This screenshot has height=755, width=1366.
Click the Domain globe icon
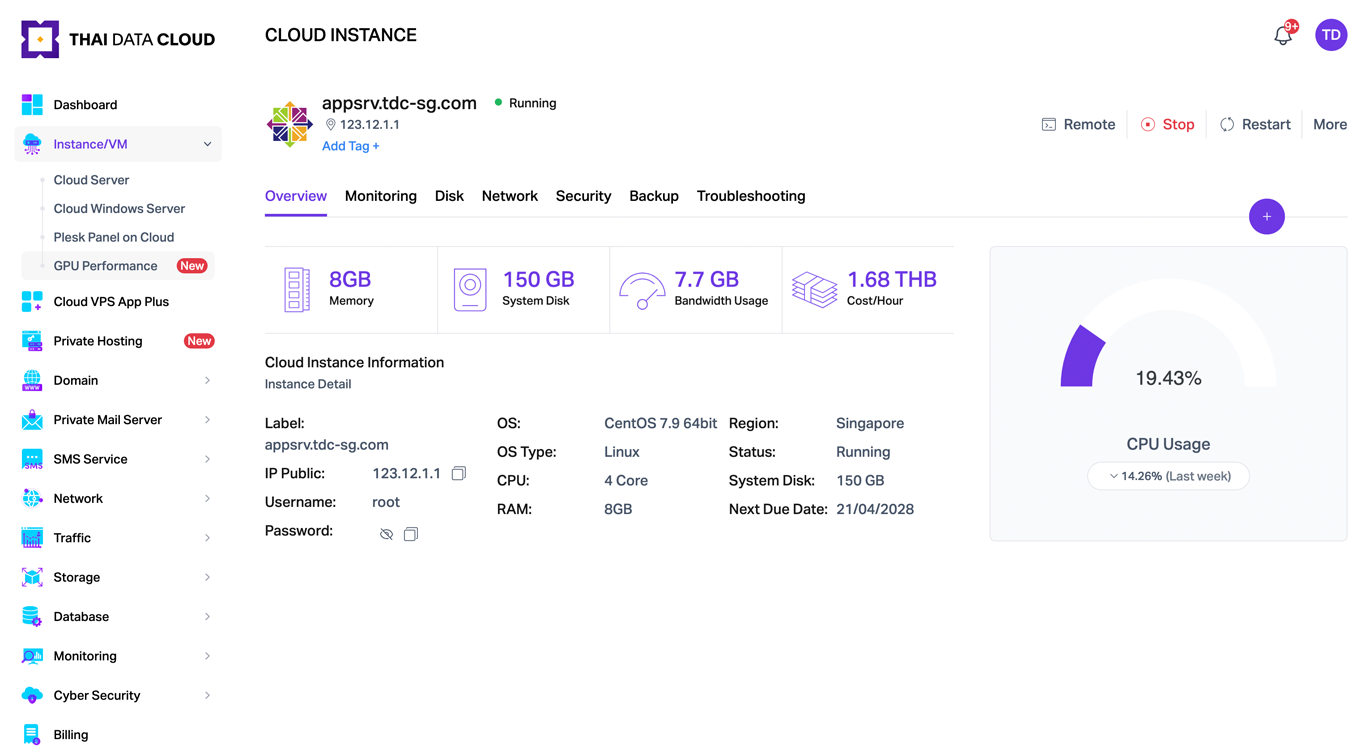[32, 380]
